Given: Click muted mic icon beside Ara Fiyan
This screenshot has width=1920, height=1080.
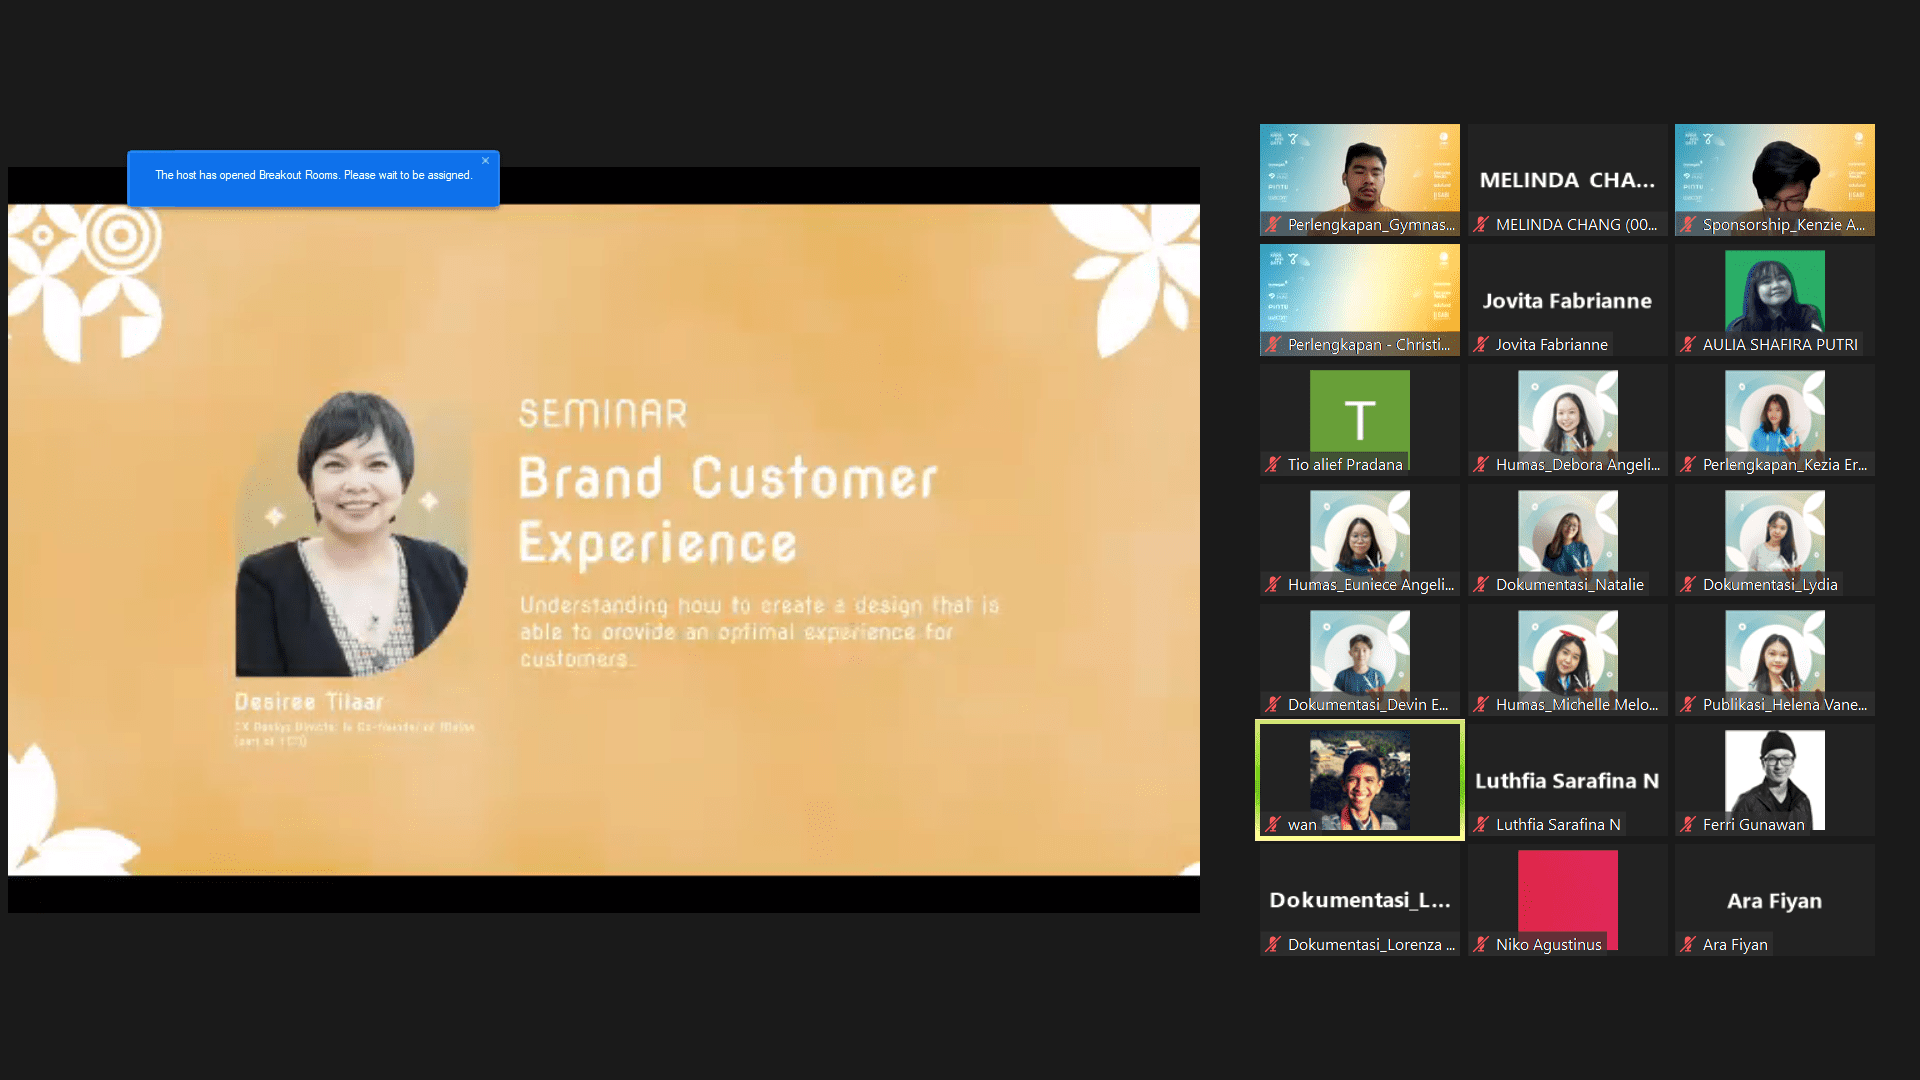Looking at the screenshot, I should coord(1688,944).
